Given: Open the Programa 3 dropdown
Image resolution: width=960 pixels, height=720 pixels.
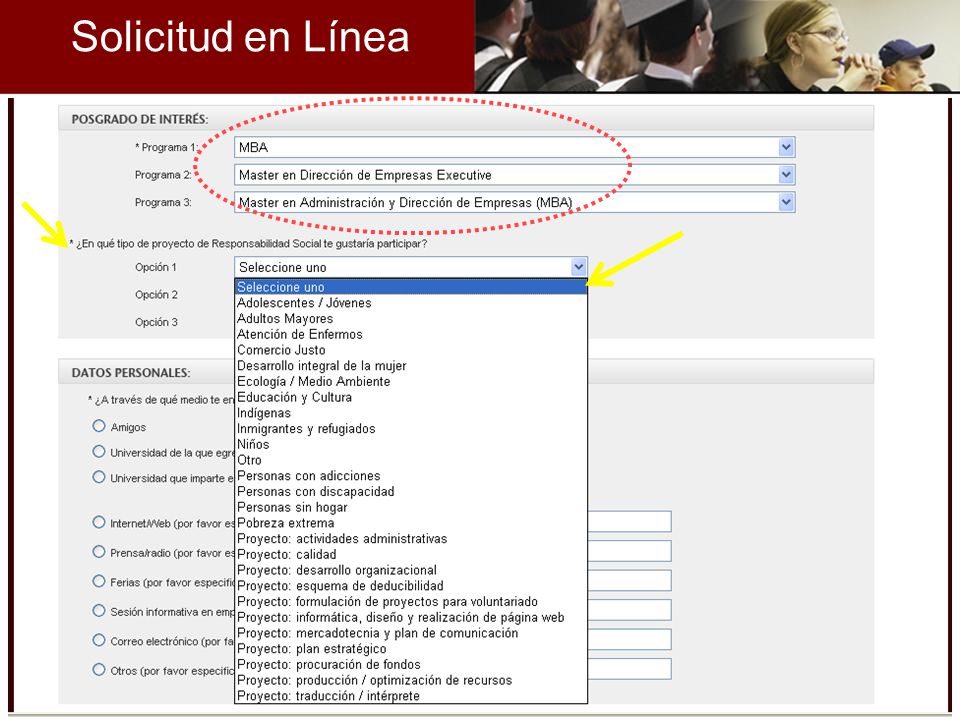Looking at the screenshot, I should pos(514,202).
